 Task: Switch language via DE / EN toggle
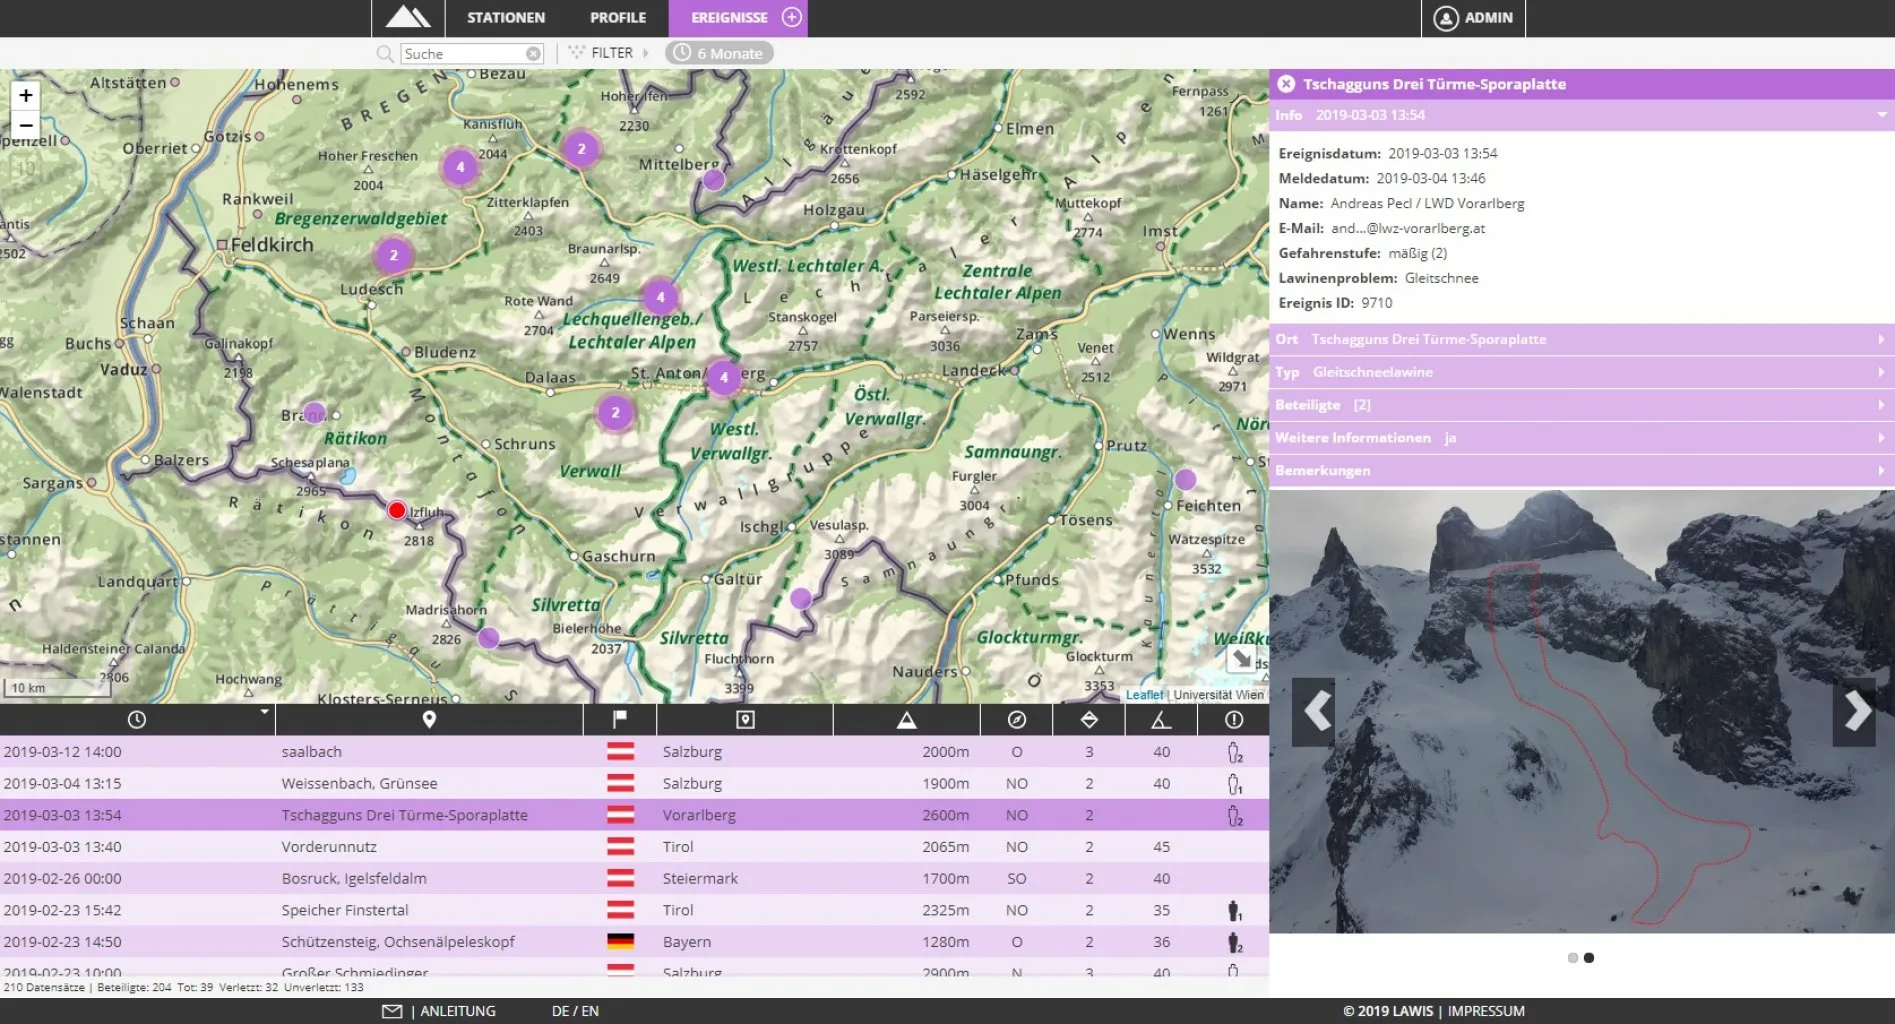pos(575,1011)
